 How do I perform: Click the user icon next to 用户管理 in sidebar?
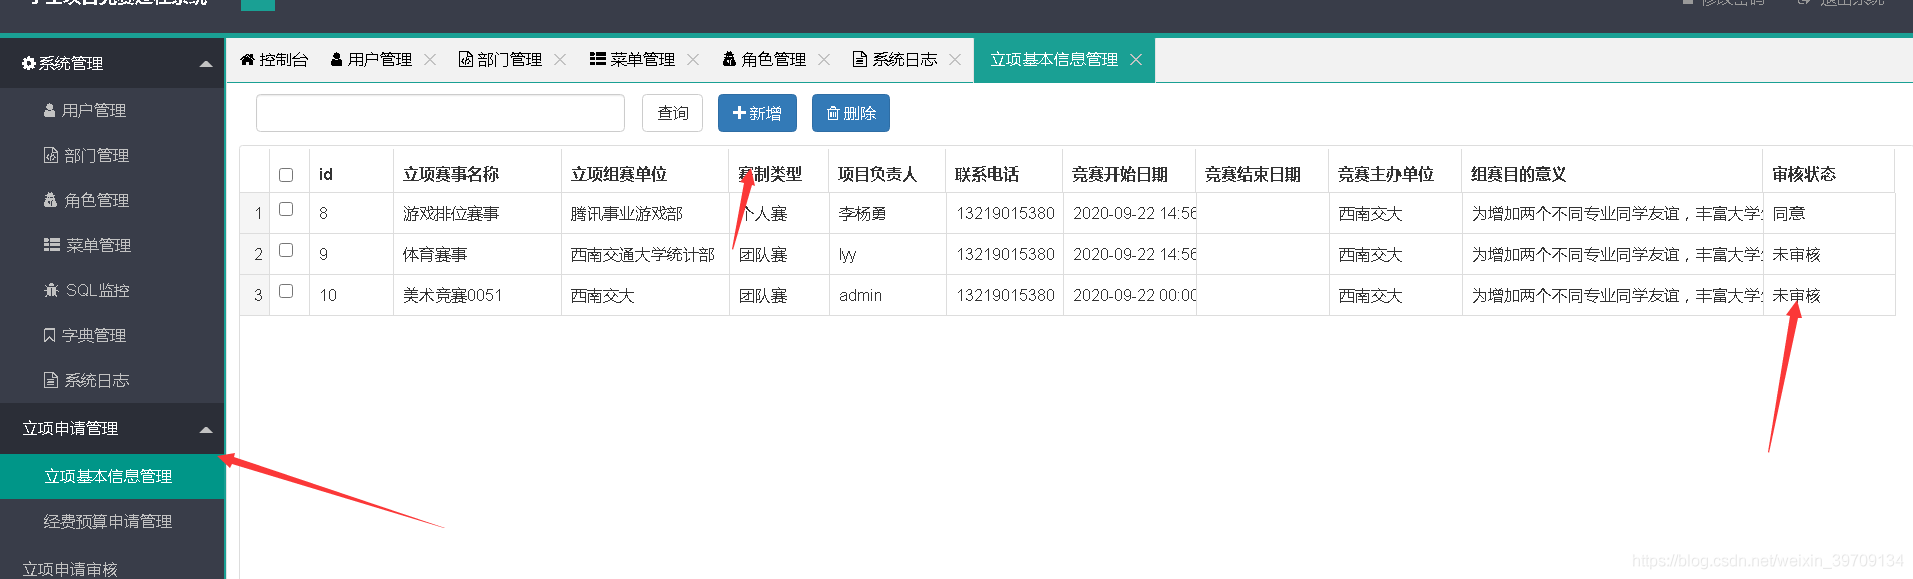coord(50,110)
